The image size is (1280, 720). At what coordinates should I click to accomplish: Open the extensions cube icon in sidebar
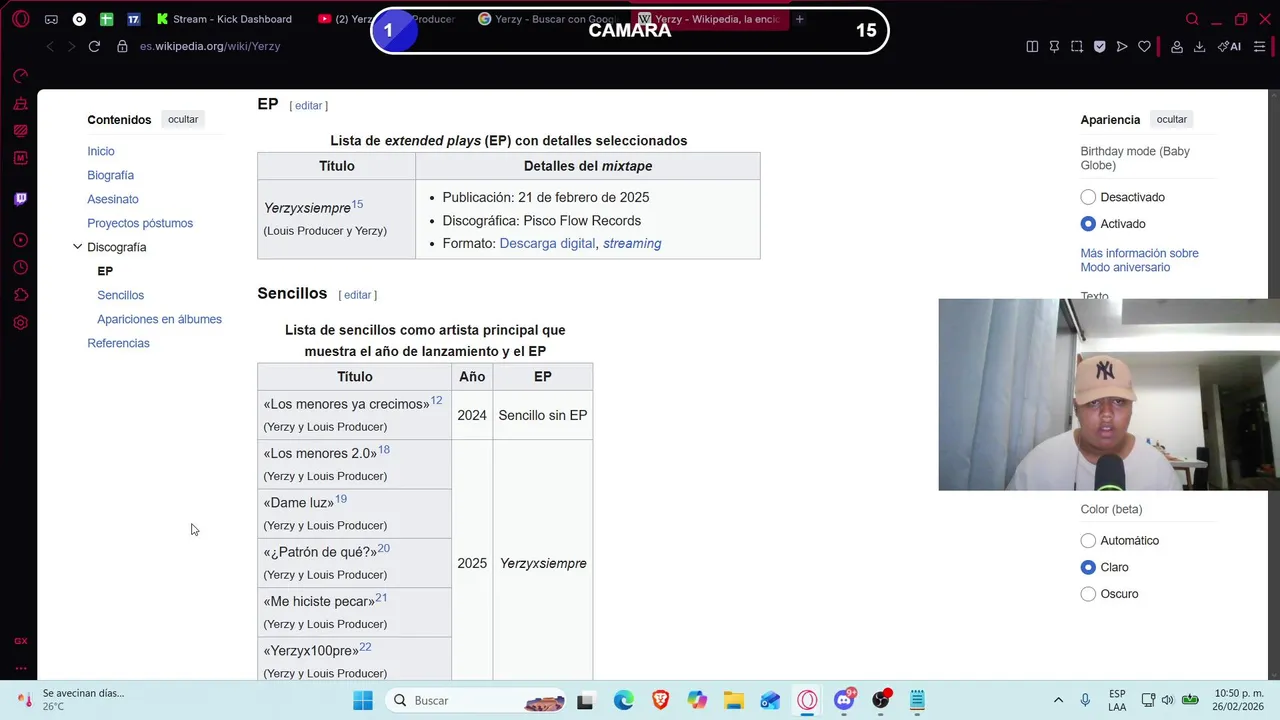pos(21,295)
